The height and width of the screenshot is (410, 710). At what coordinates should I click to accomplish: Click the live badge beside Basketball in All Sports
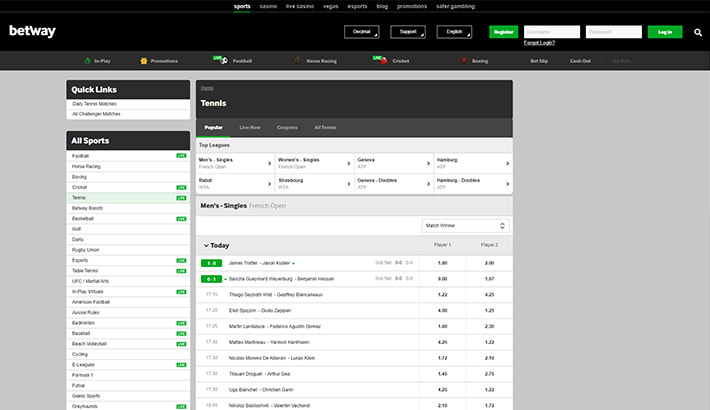[x=181, y=219]
